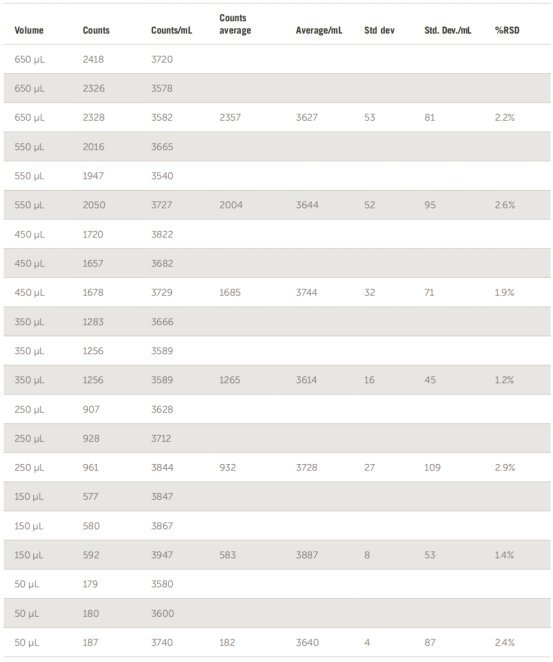The width and height of the screenshot is (553, 662).
Task: Click the Std dev column header
Action: (379, 30)
